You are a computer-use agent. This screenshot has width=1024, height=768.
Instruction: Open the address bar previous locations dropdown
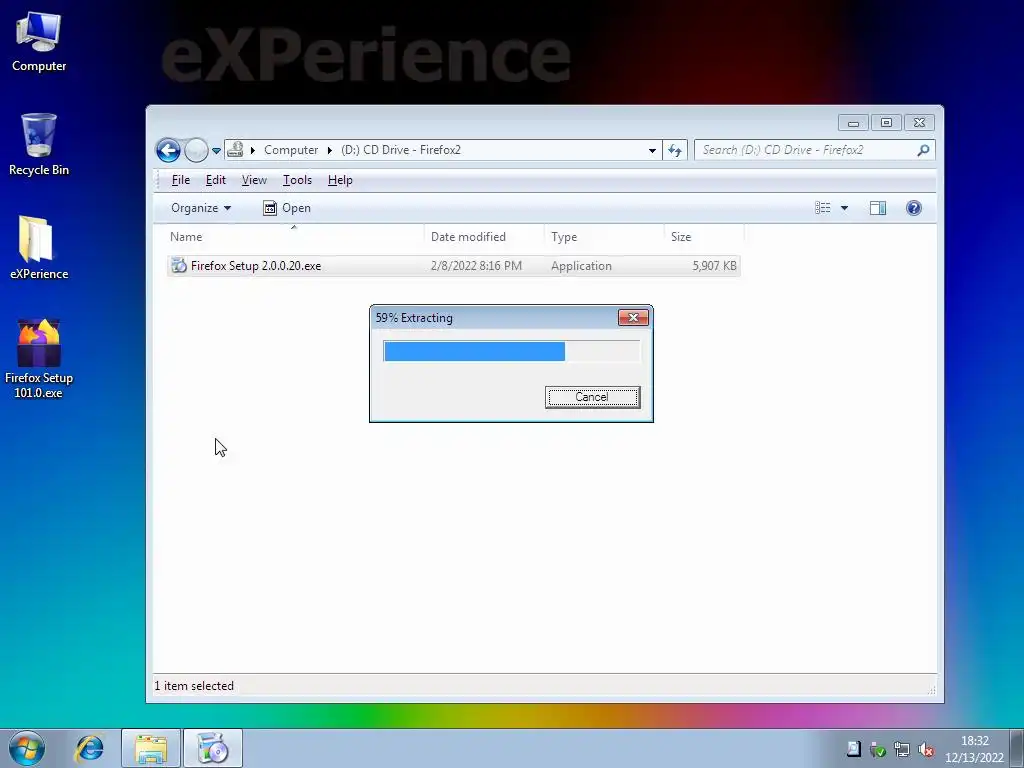(652, 150)
